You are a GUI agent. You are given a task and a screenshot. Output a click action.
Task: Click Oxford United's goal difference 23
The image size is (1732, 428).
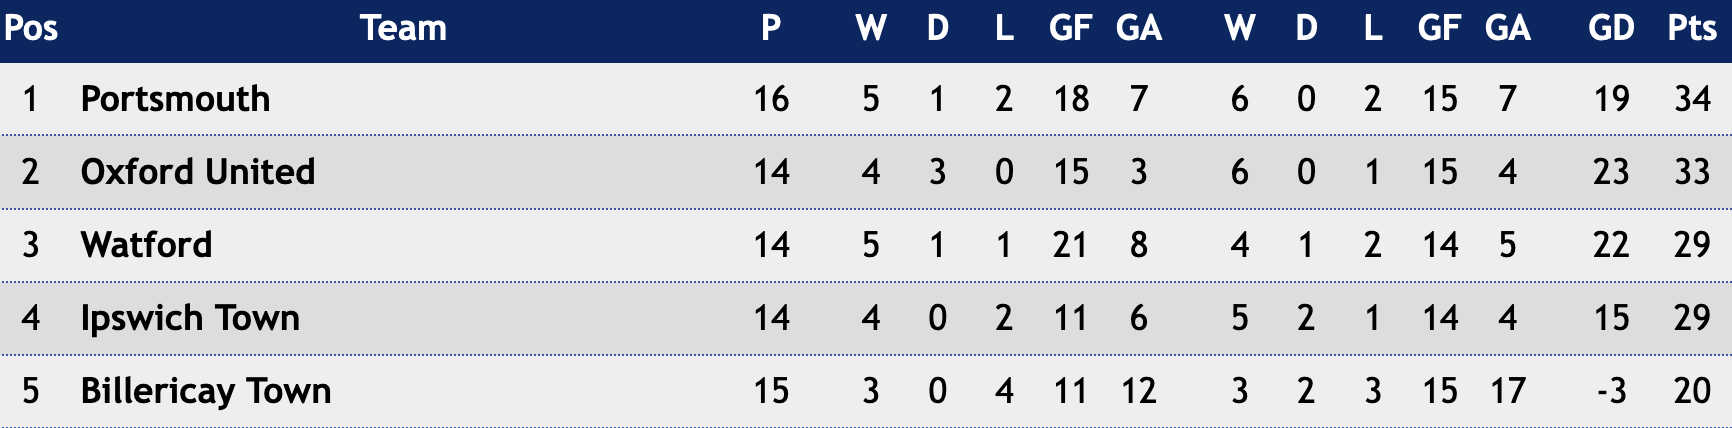click(x=1611, y=172)
